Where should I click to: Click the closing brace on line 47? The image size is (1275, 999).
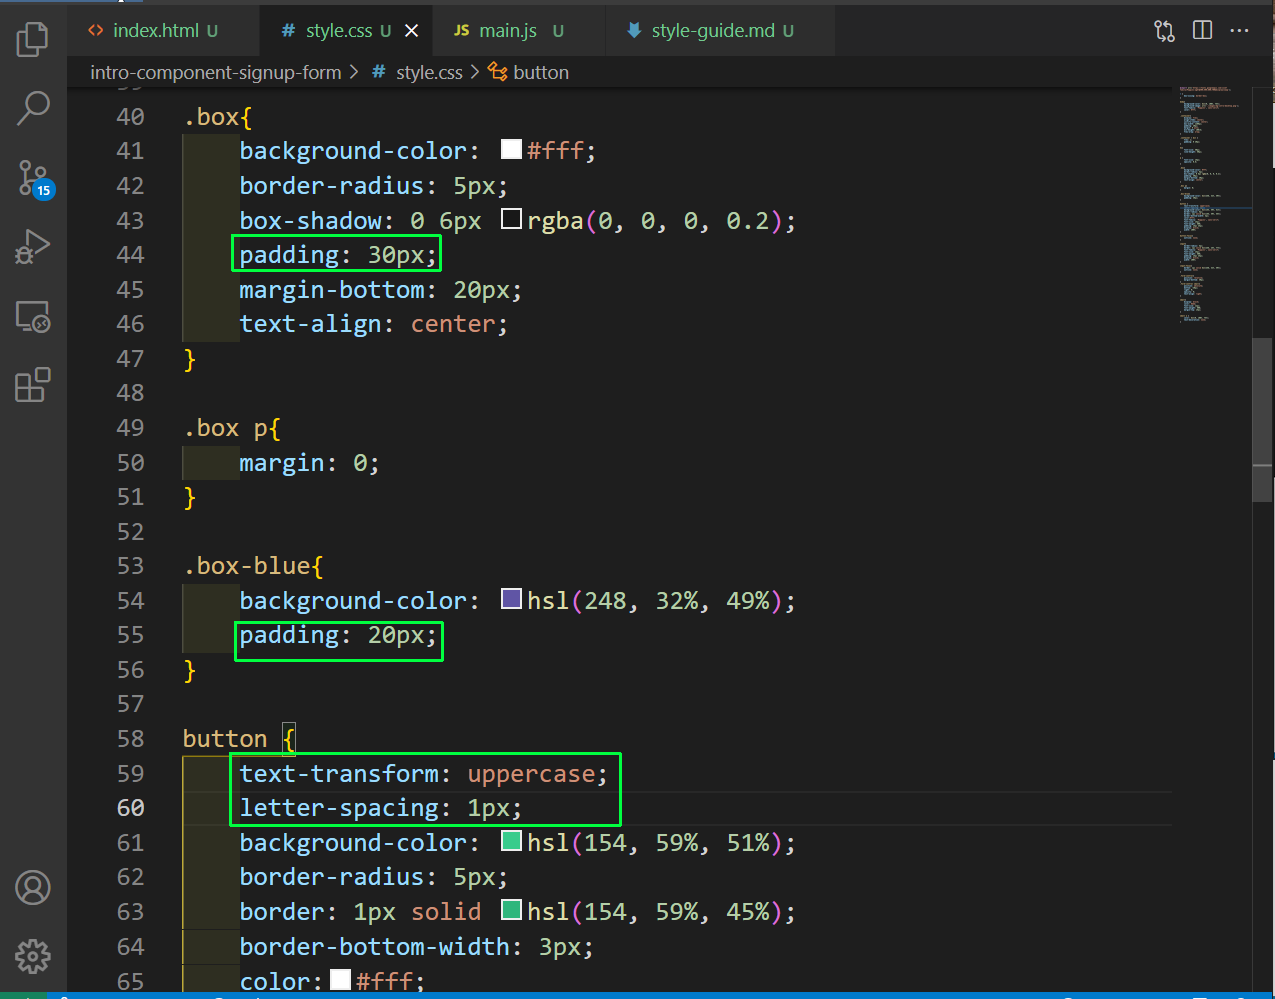(190, 359)
